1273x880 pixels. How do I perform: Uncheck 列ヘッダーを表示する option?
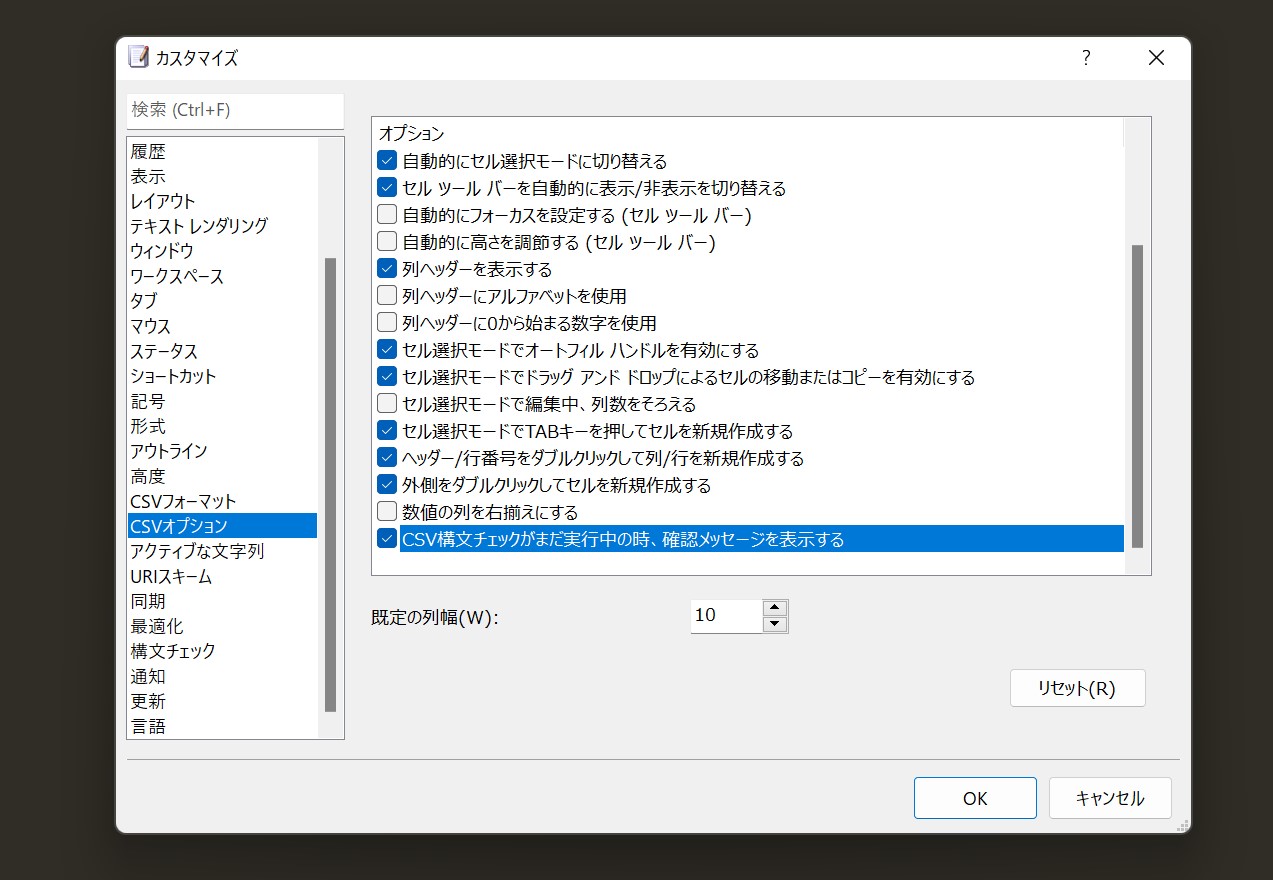386,268
